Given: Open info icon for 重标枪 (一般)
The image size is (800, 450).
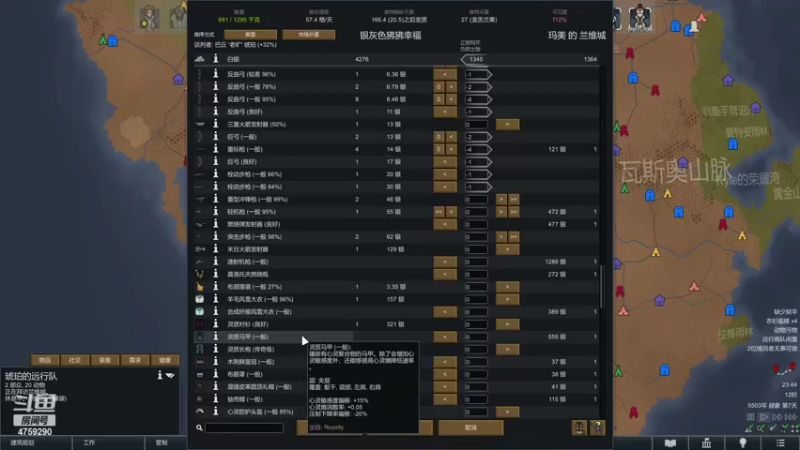Looking at the screenshot, I should click(x=215, y=149).
